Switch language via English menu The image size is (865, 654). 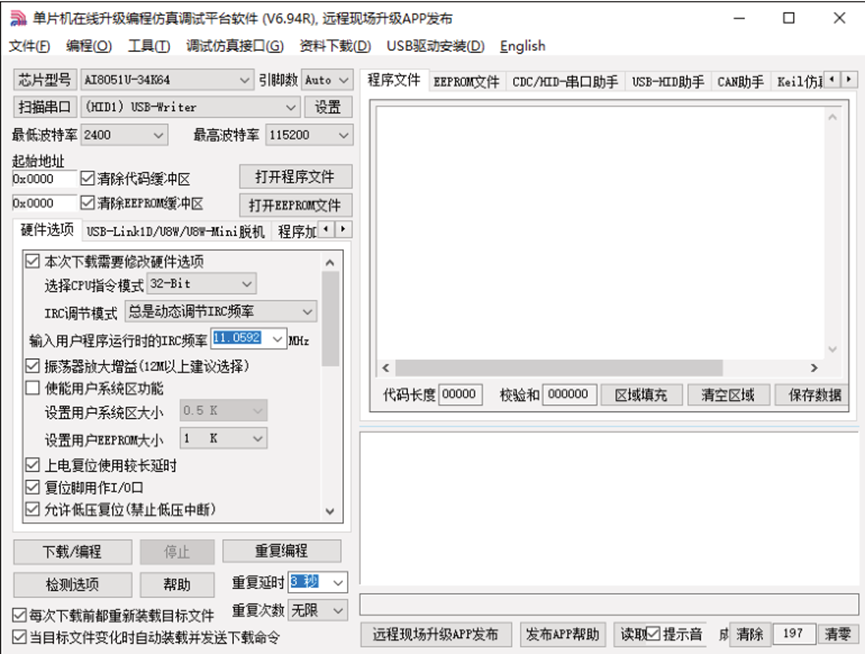coord(522,46)
